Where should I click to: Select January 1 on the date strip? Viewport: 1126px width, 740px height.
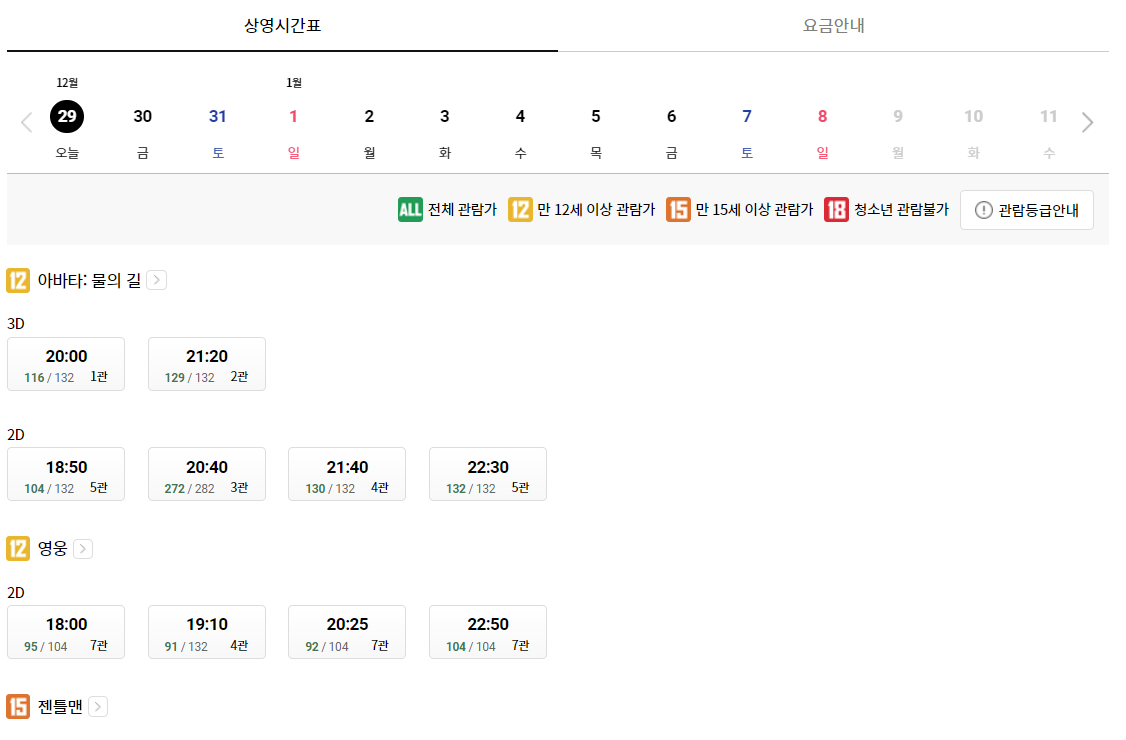click(293, 116)
